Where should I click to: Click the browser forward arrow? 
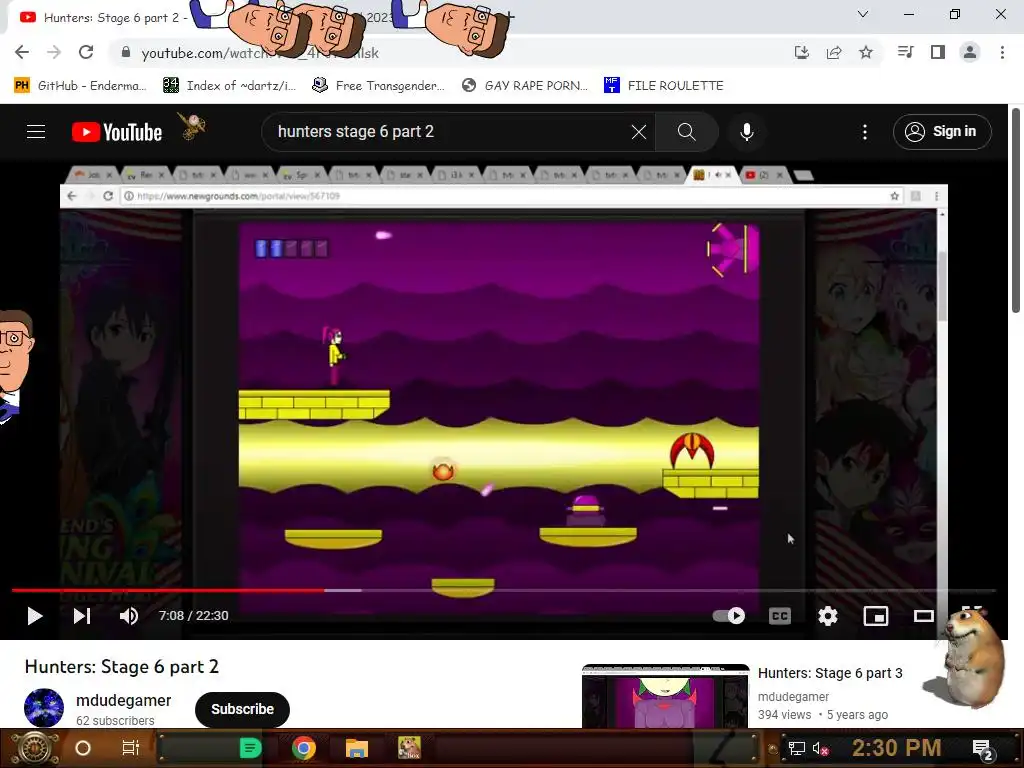tap(54, 52)
